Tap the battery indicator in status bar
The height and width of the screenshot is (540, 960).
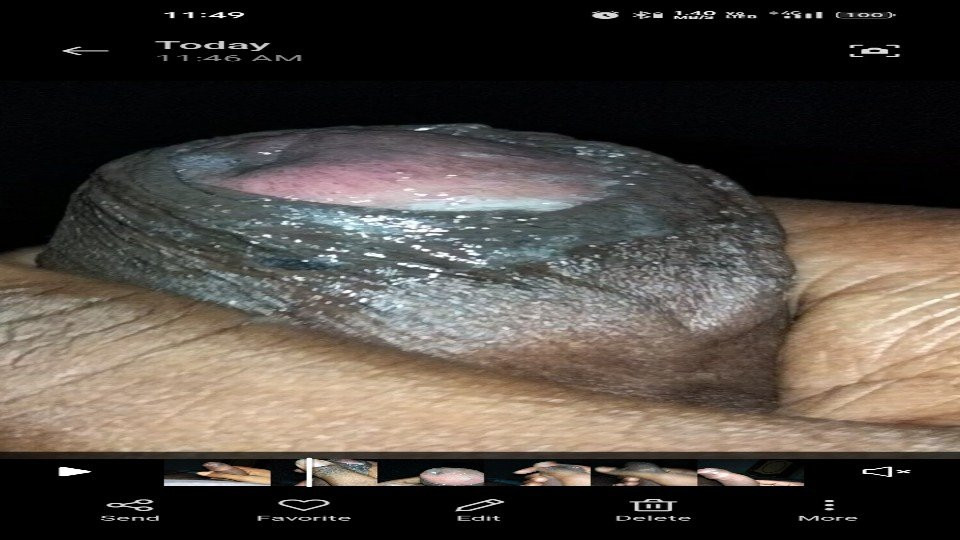point(865,15)
